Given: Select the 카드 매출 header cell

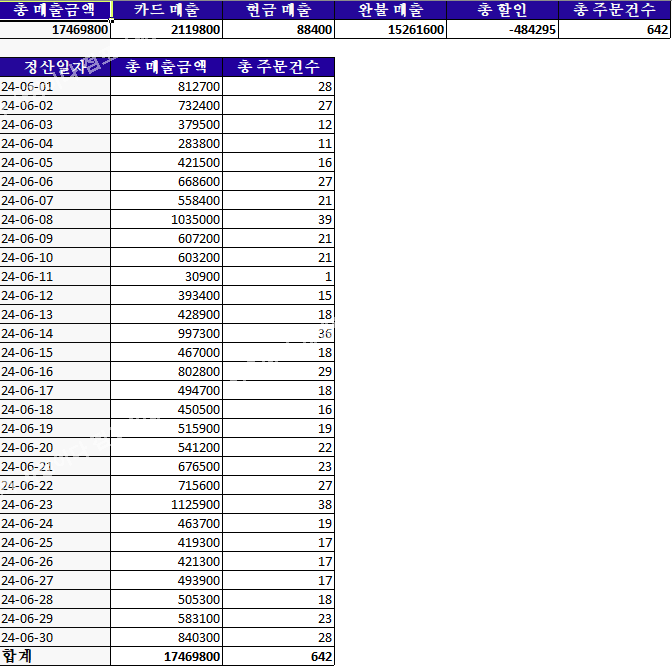Looking at the screenshot, I should (167, 10).
